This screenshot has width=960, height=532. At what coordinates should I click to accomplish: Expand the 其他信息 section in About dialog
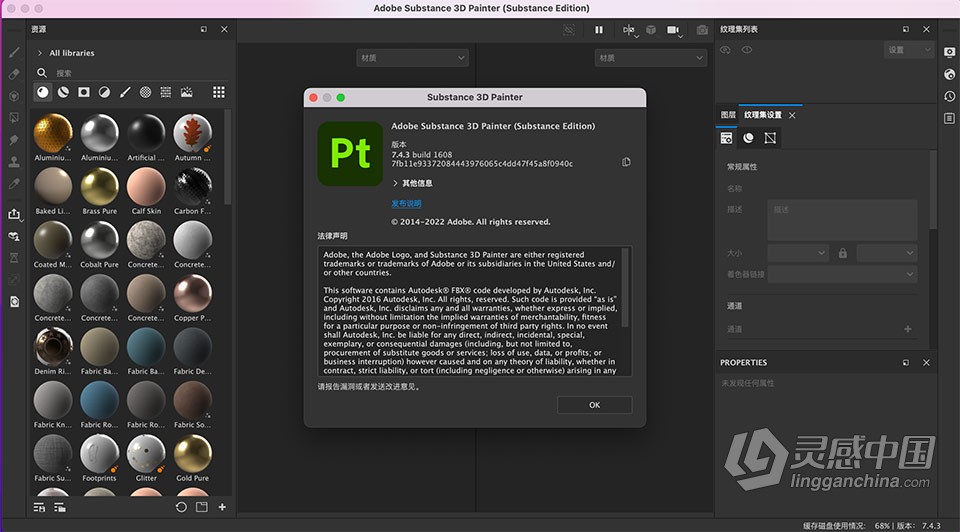point(395,183)
